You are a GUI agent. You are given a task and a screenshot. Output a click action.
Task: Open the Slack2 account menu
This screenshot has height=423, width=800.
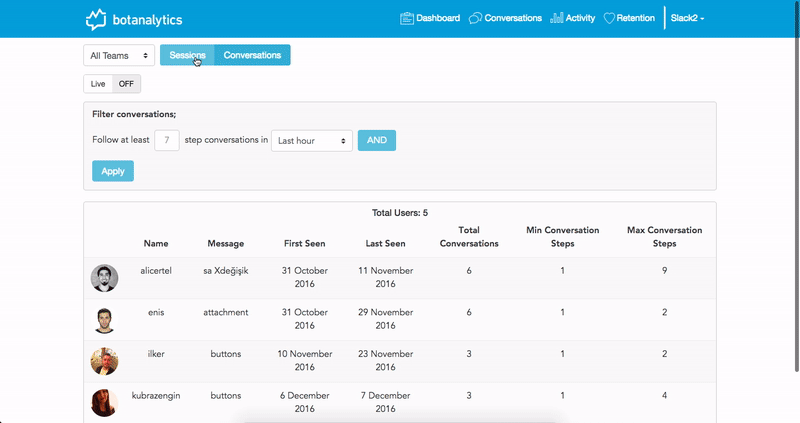(687, 18)
